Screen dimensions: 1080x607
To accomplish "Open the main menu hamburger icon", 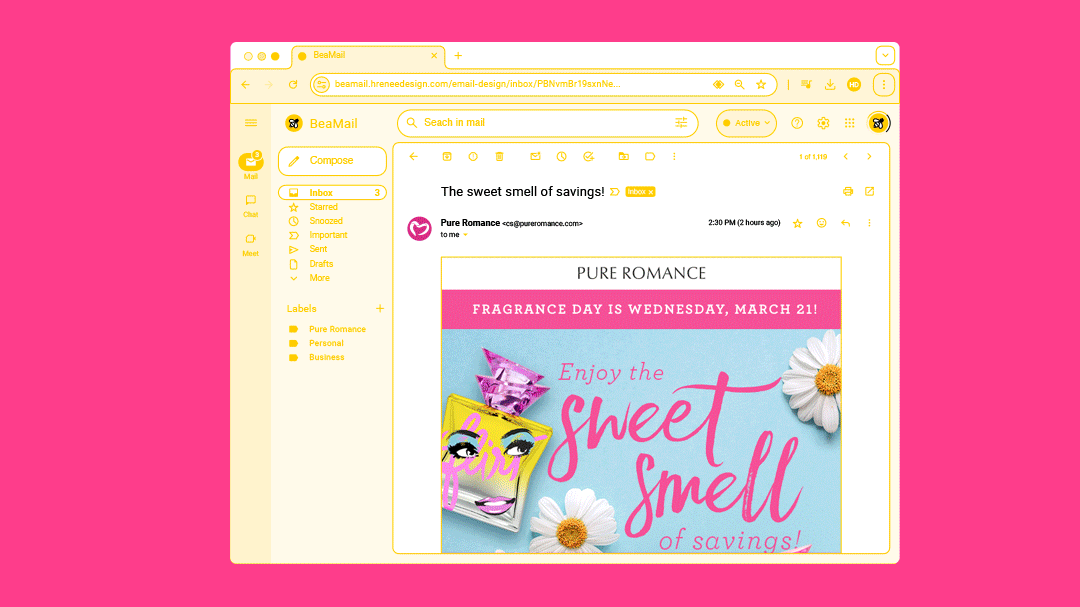I will (x=251, y=123).
